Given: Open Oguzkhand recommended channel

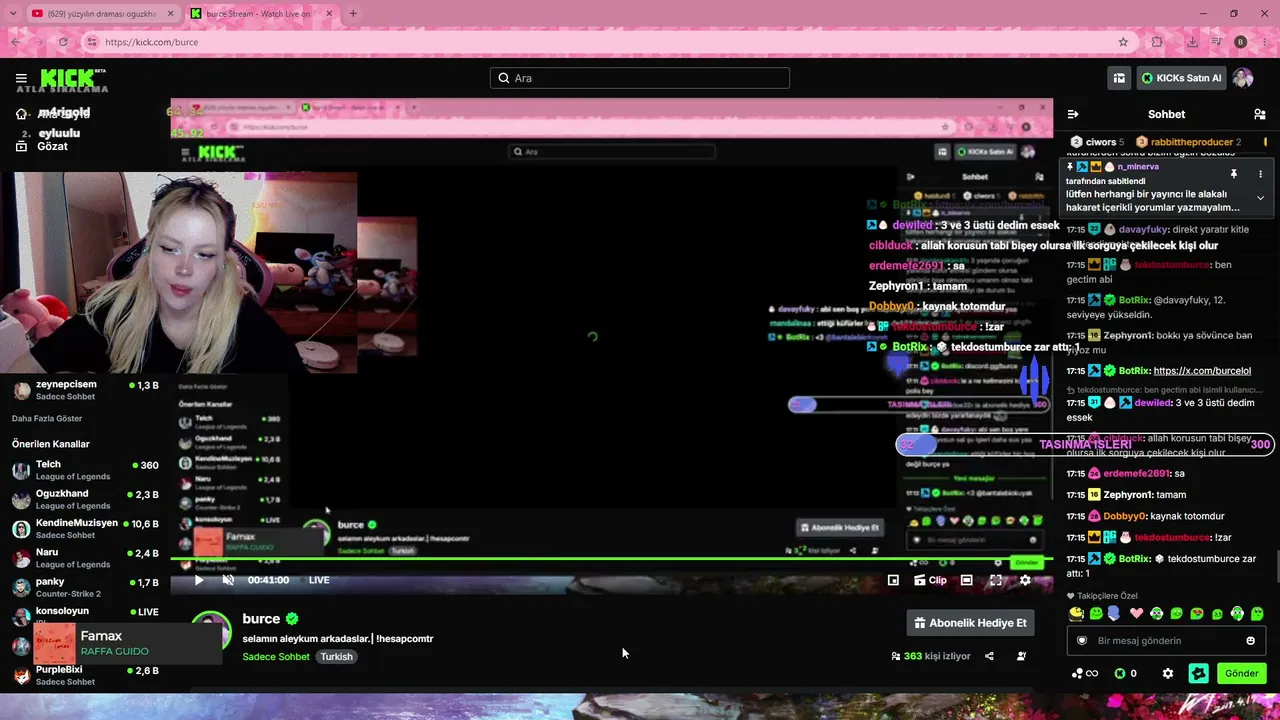Looking at the screenshot, I should pyautogui.click(x=86, y=499).
